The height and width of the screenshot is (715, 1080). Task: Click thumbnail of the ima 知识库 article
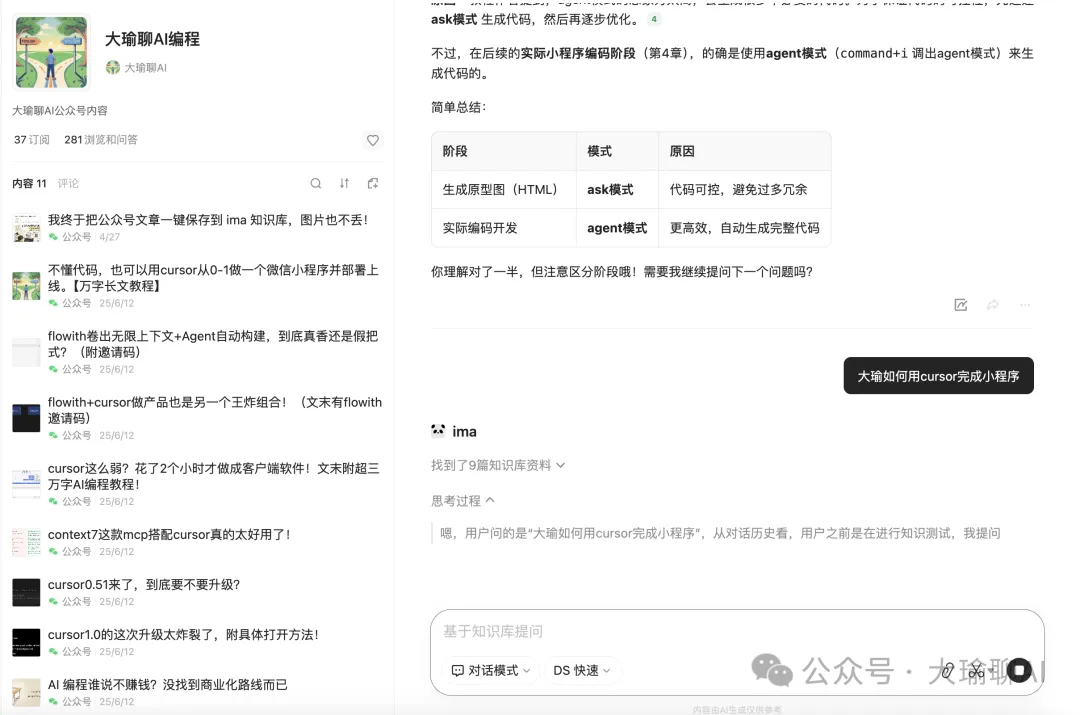[26, 228]
